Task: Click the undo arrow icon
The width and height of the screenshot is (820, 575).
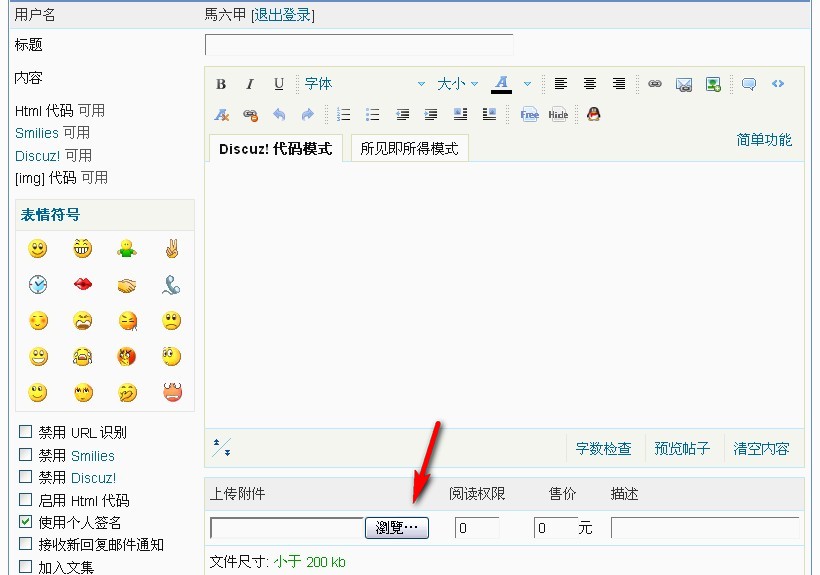Action: tap(279, 114)
